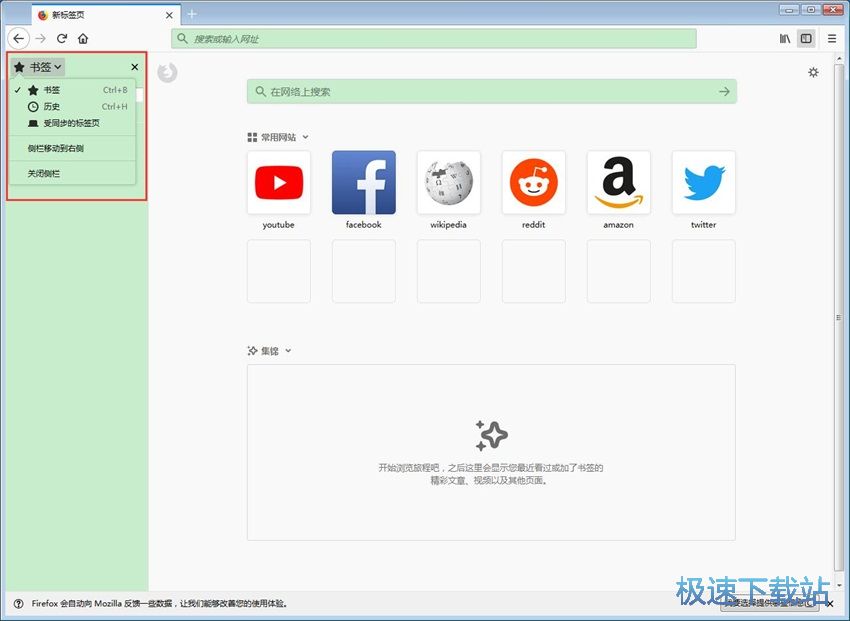
Task: Click the address bar search magnifier
Action: pyautogui.click(x=183, y=38)
